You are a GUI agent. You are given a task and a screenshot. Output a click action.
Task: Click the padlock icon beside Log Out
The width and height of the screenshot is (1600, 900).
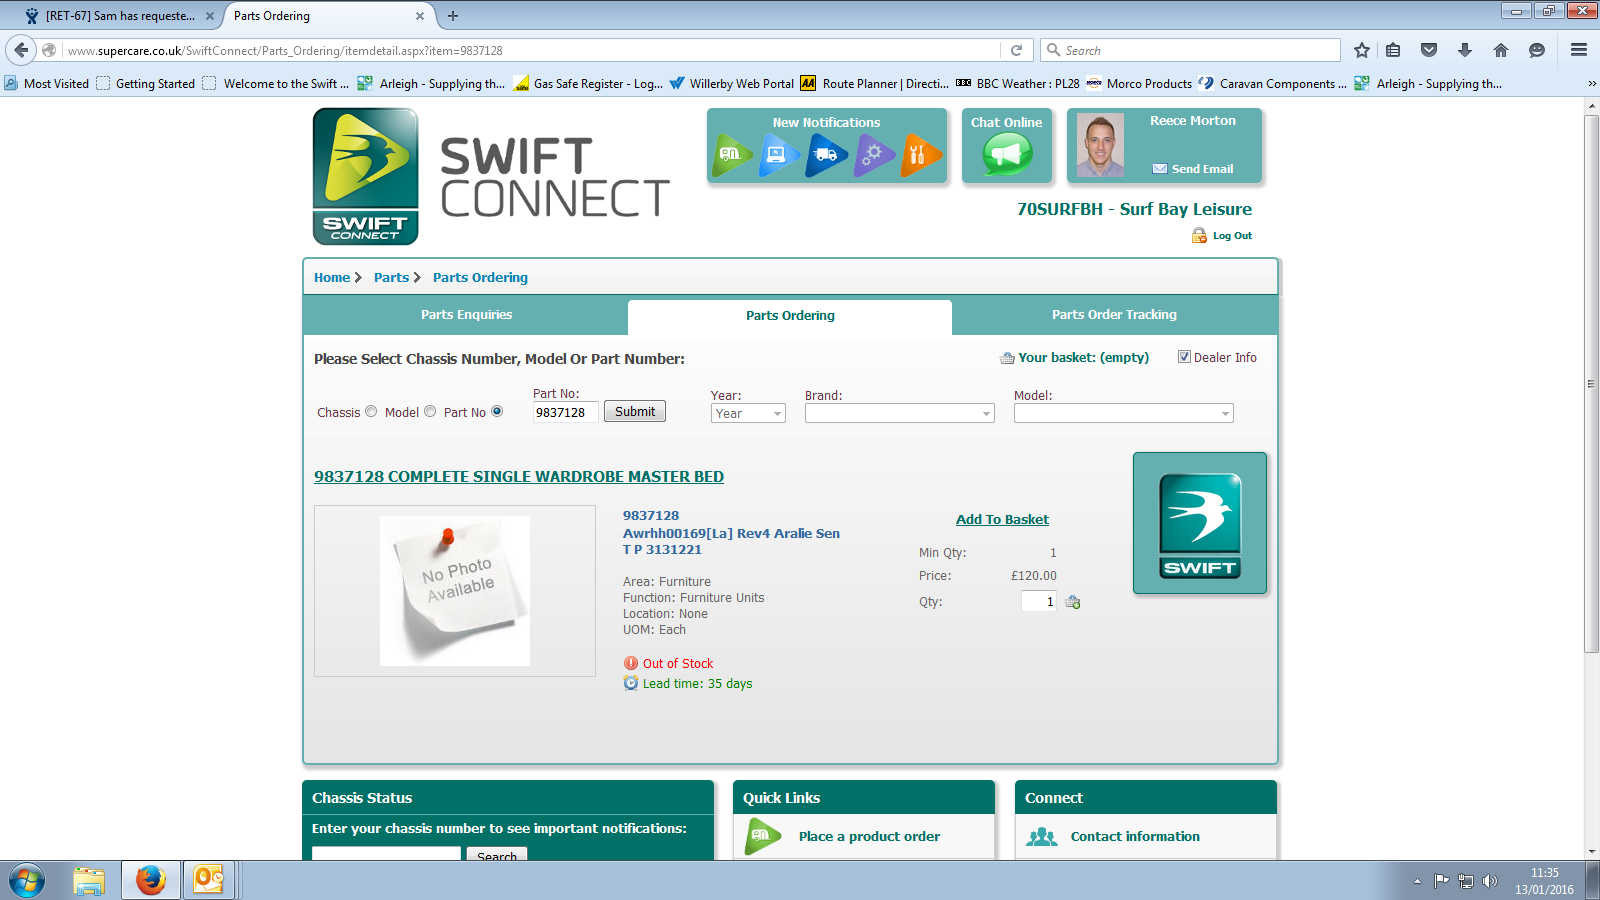tap(1199, 235)
